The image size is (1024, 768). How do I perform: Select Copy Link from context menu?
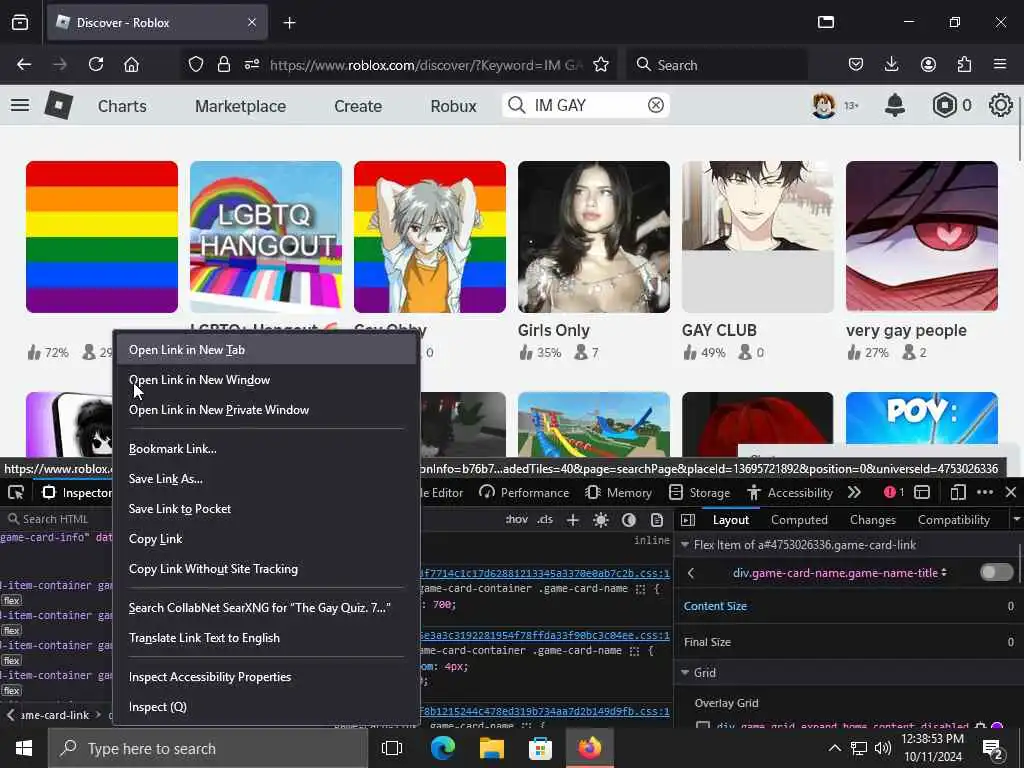266,539
